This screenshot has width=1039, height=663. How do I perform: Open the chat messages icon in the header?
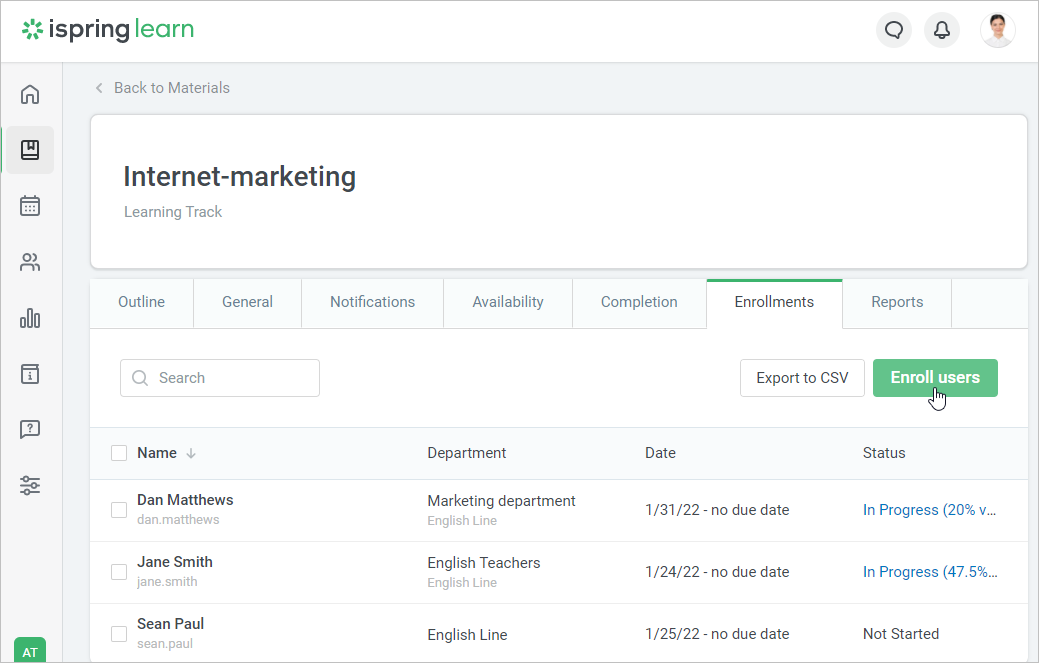click(x=893, y=29)
